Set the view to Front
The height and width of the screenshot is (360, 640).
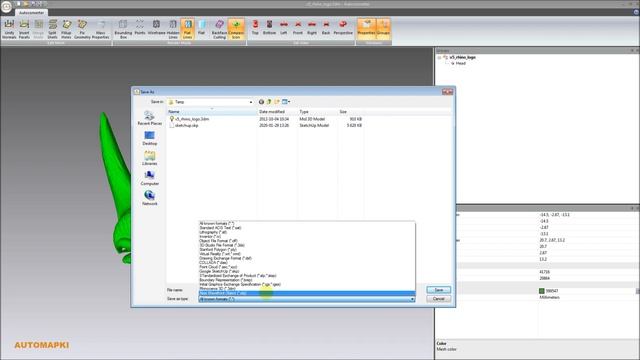point(298,27)
